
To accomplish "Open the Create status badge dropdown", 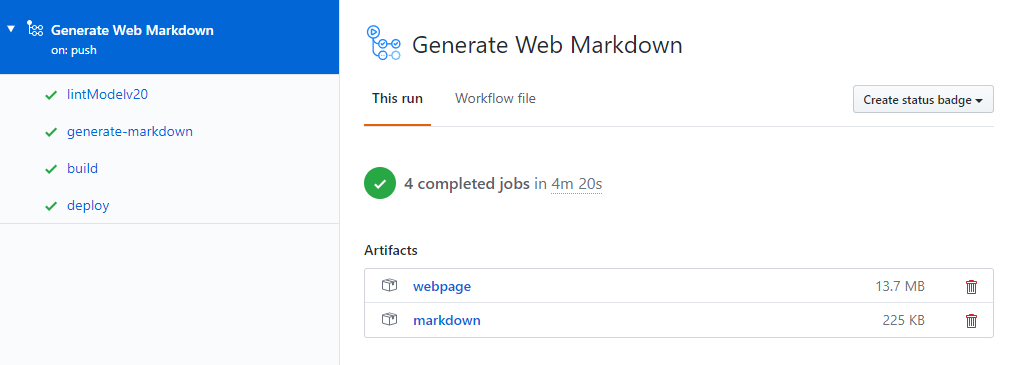I will pos(923,99).
